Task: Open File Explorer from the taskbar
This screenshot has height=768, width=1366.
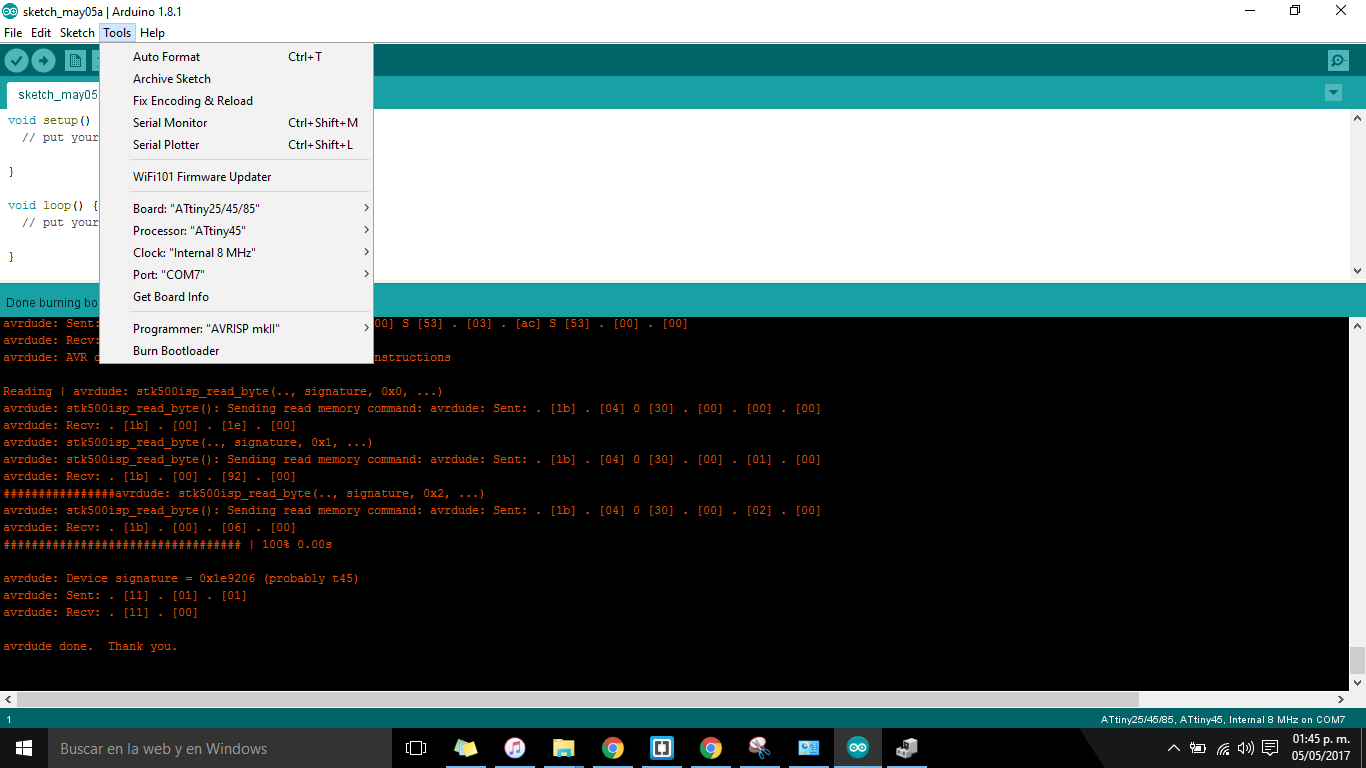Action: point(563,748)
